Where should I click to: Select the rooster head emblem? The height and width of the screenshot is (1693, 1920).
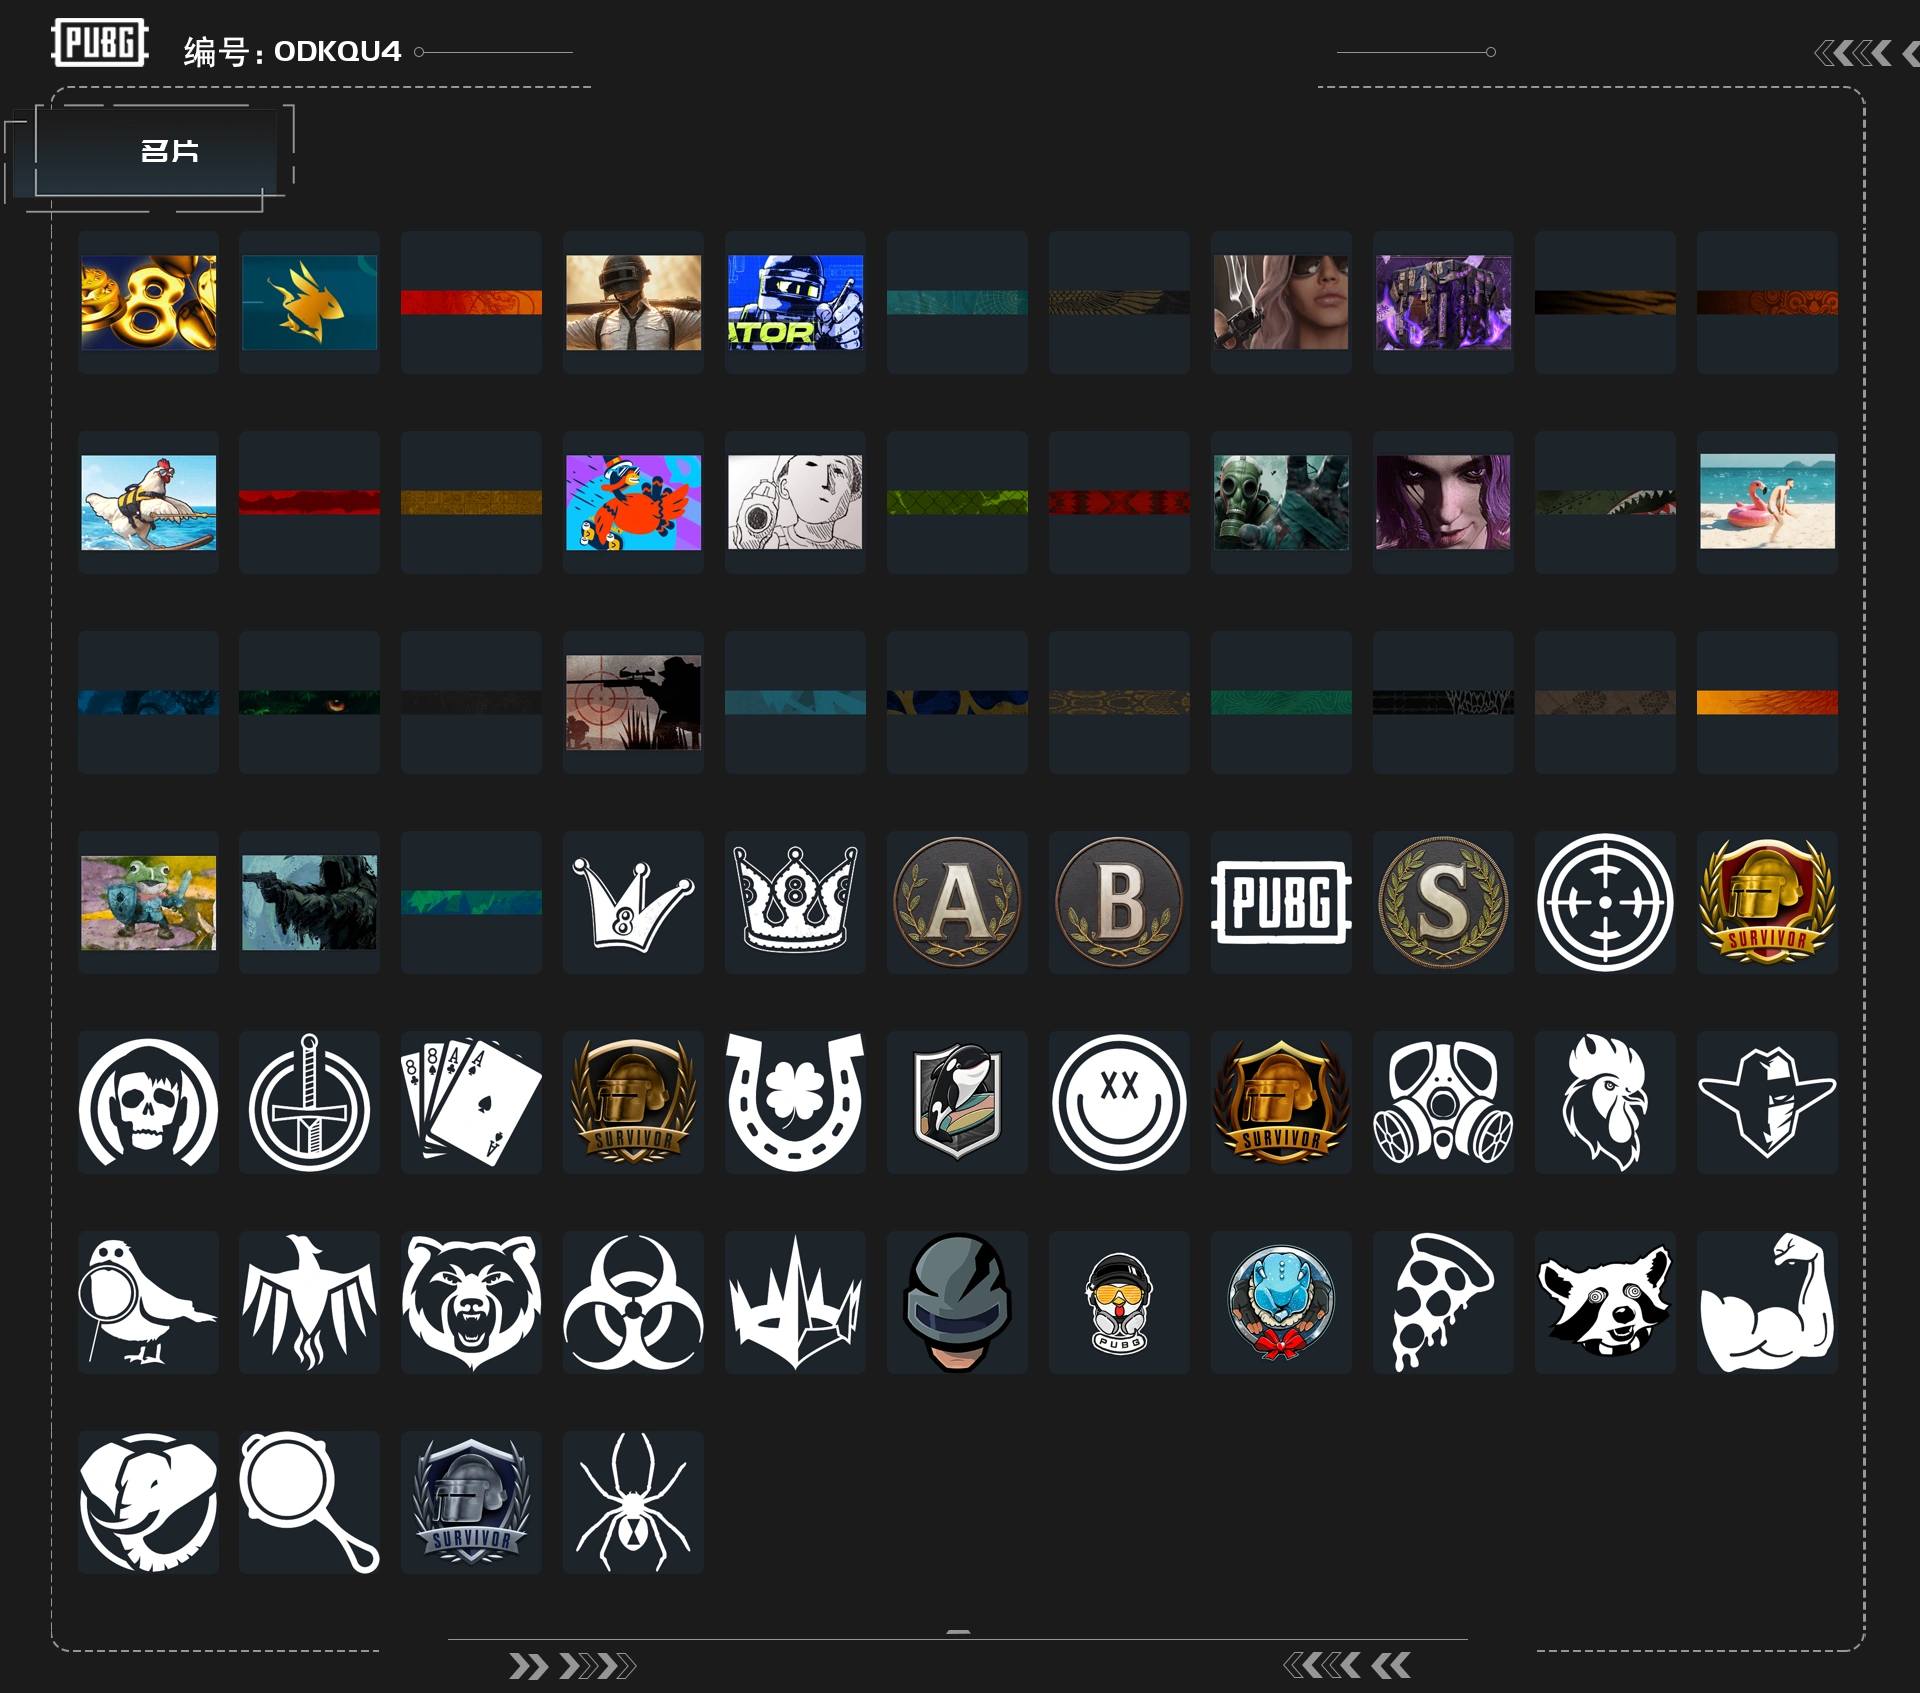1605,1102
